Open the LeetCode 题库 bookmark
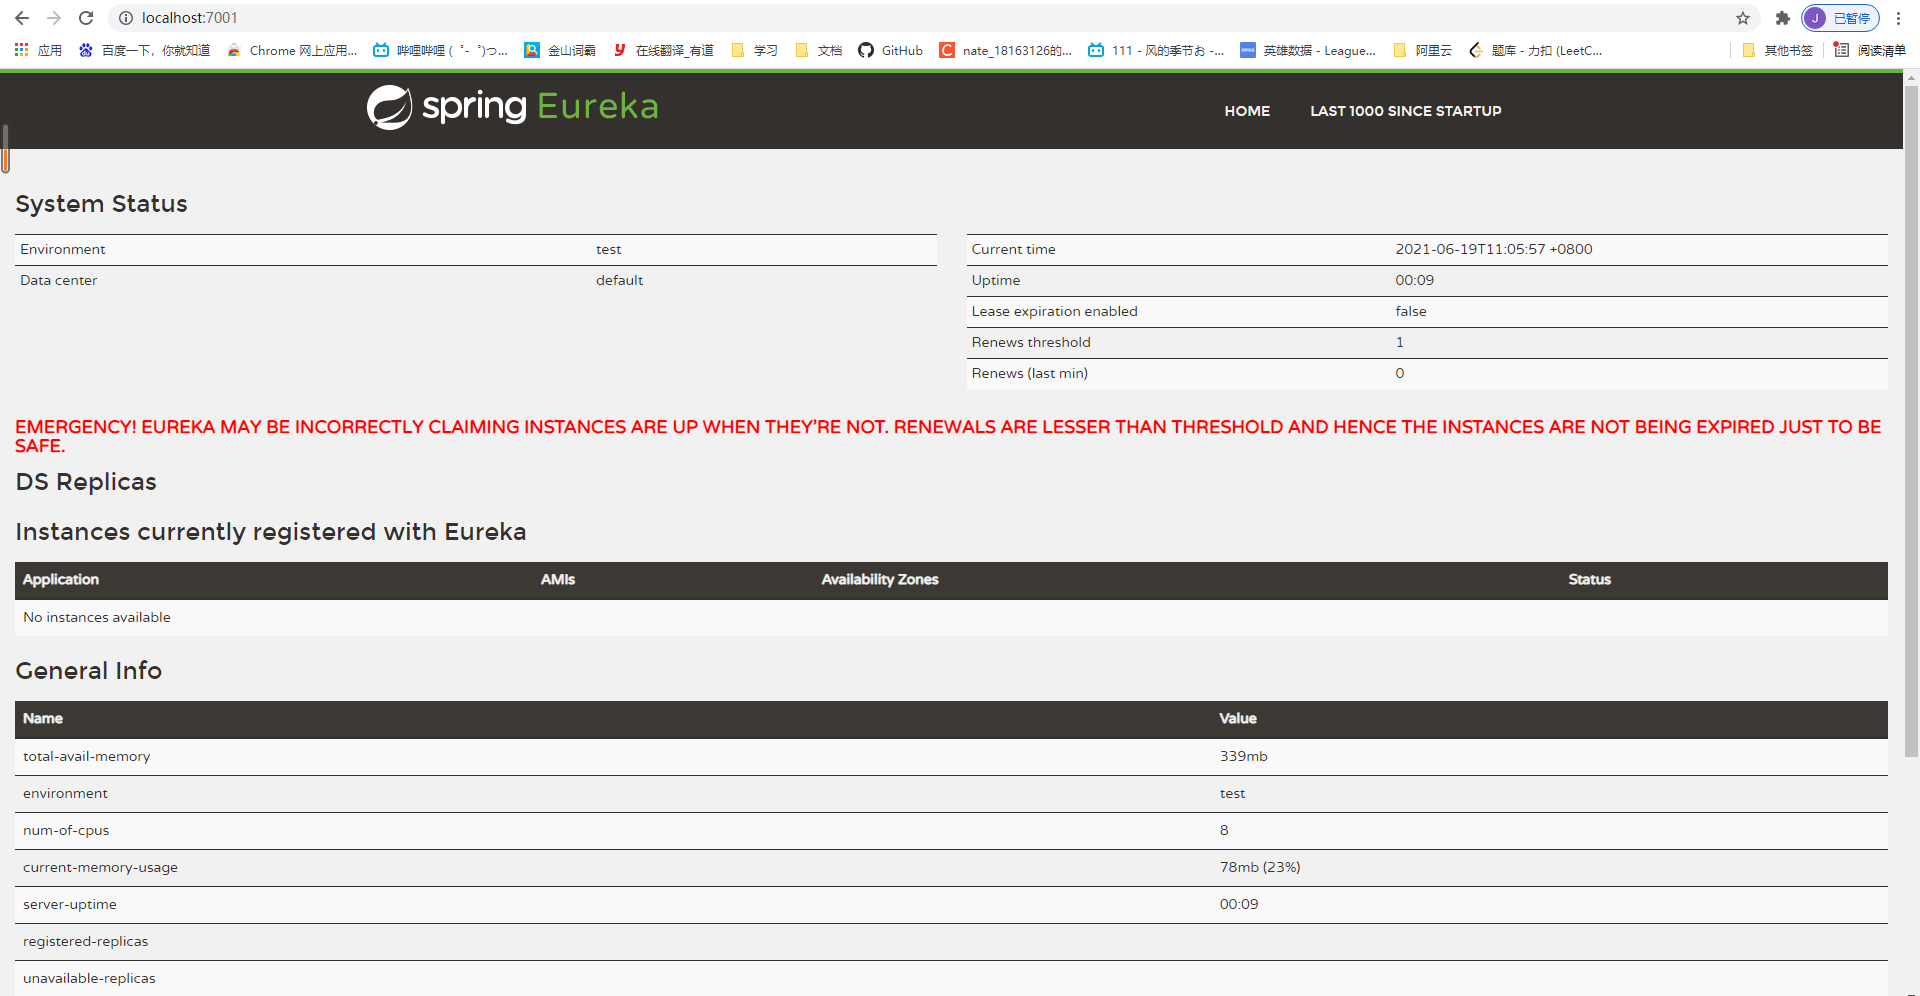This screenshot has width=1920, height=996. [x=1535, y=50]
